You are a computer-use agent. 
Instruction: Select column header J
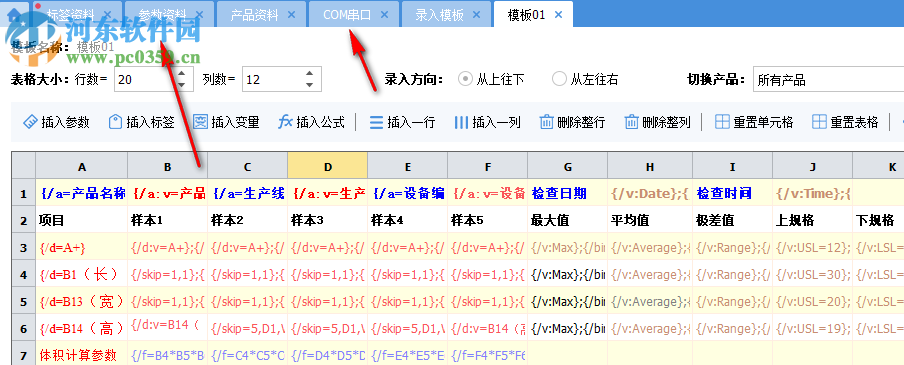tap(813, 167)
